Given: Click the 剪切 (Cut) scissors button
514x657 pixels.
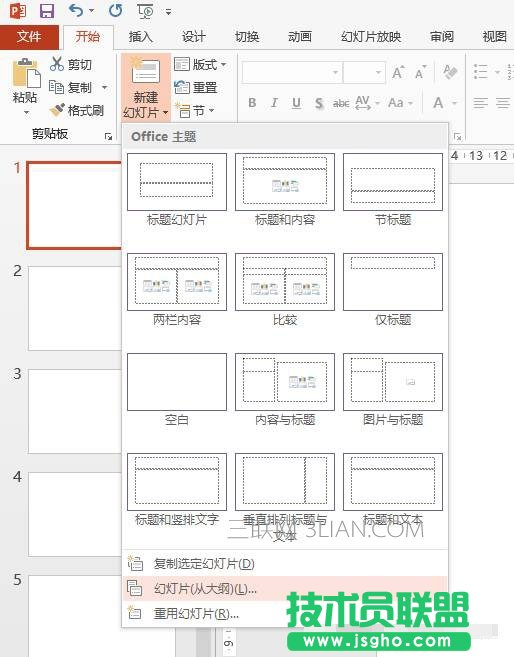Looking at the screenshot, I should [70, 64].
